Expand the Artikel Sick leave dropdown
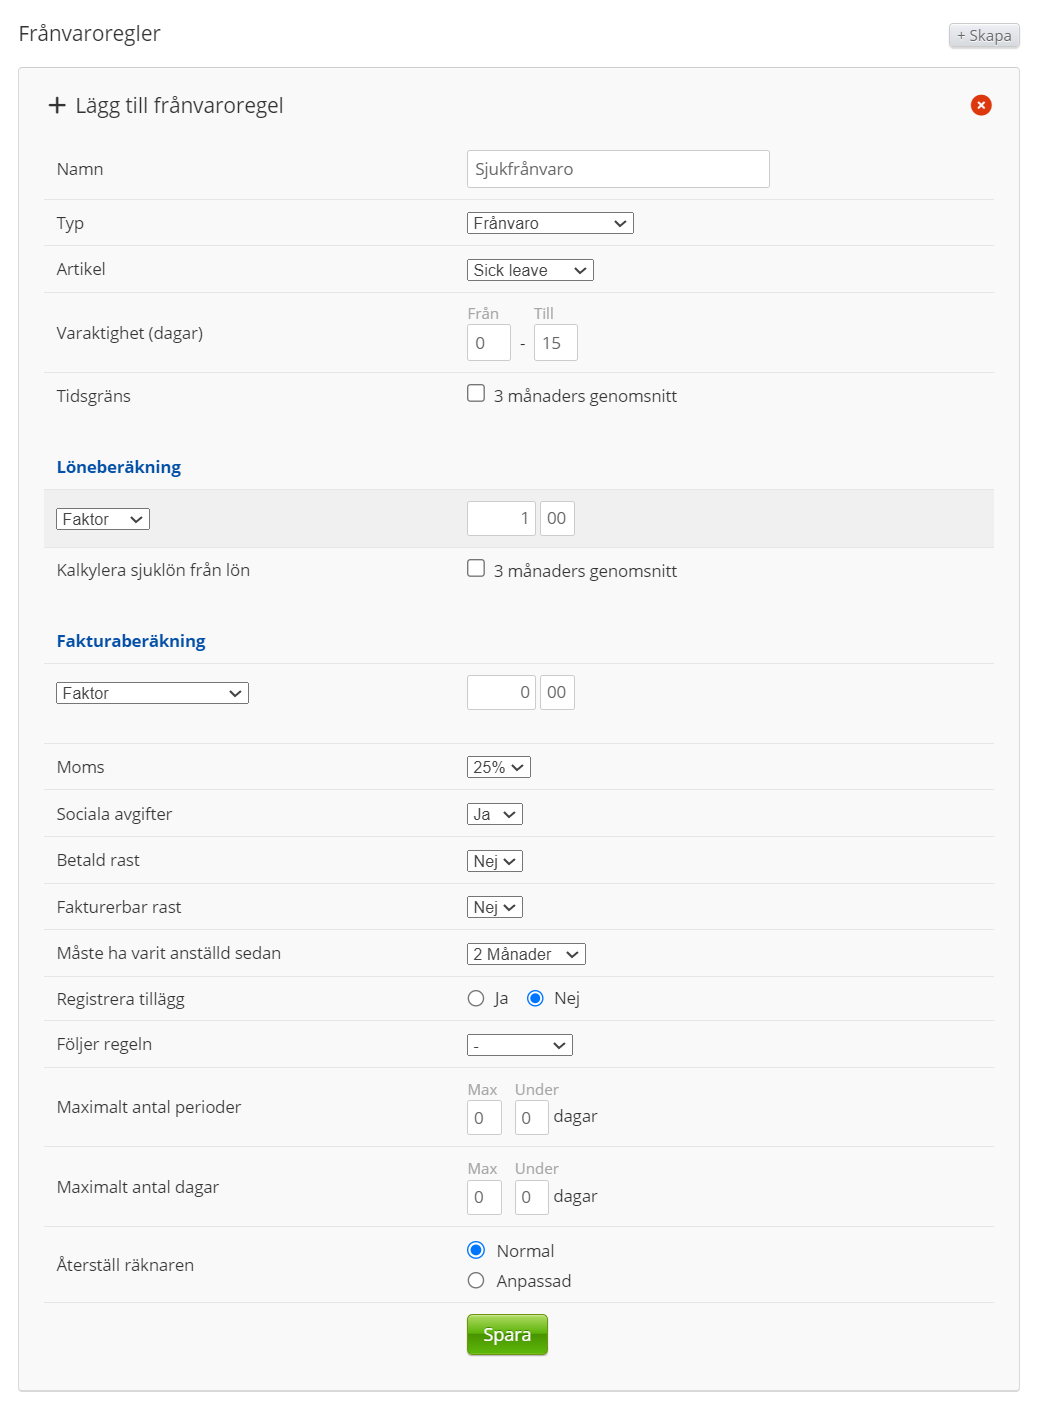This screenshot has height=1412, width=1040. [x=530, y=270]
